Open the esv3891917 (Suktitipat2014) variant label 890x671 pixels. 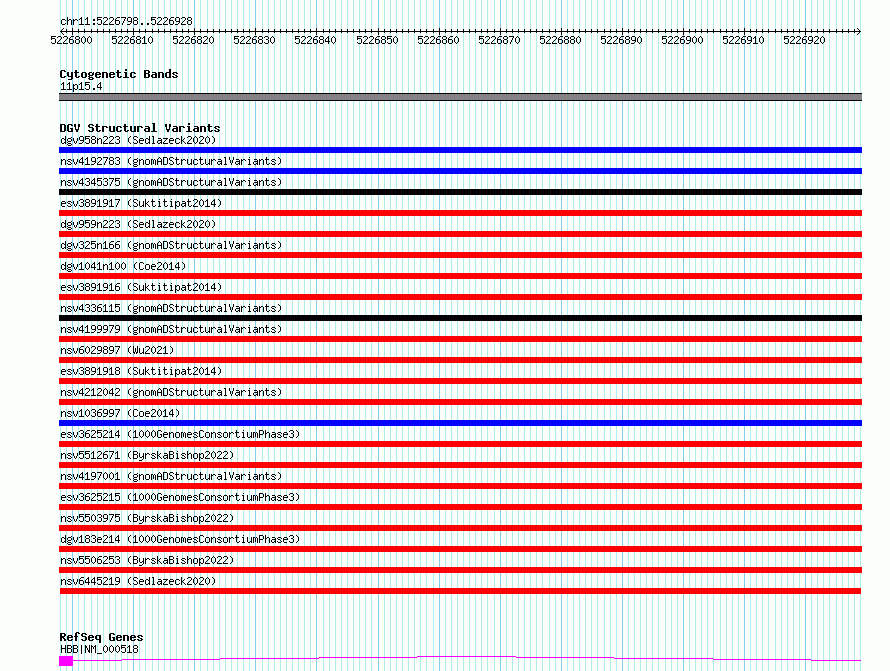[x=141, y=203]
